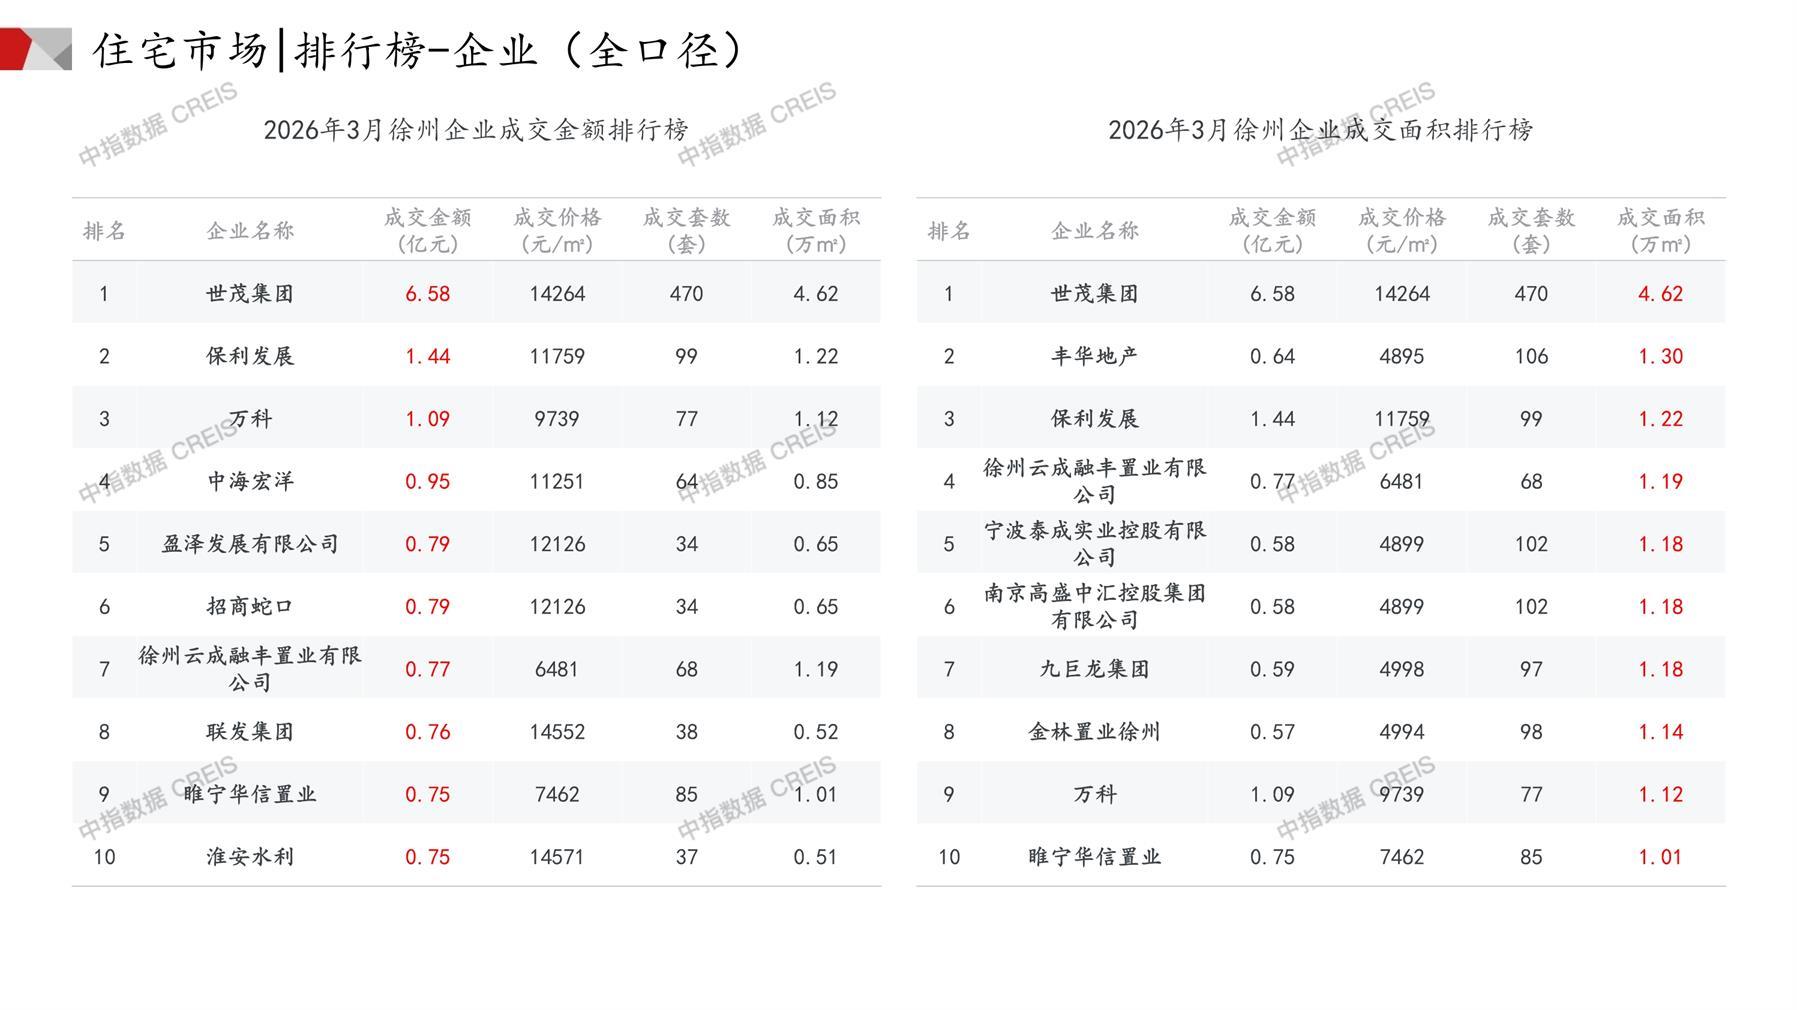This screenshot has width=1797, height=1010.
Task: Click the price value 14571
Action: (557, 857)
